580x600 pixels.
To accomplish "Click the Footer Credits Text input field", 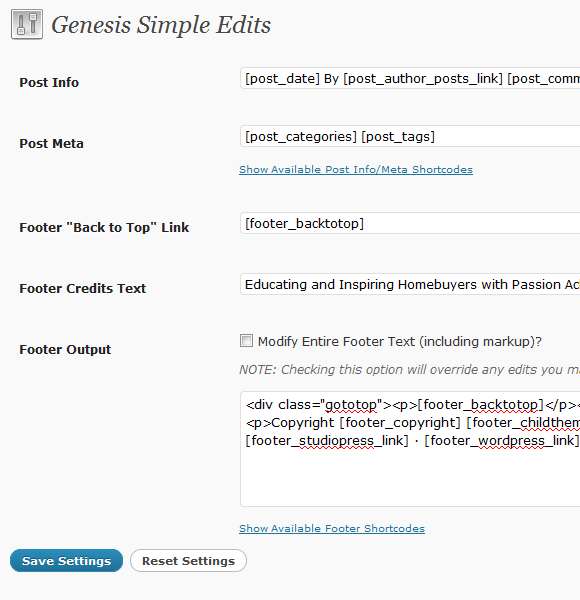I will pos(410,284).
